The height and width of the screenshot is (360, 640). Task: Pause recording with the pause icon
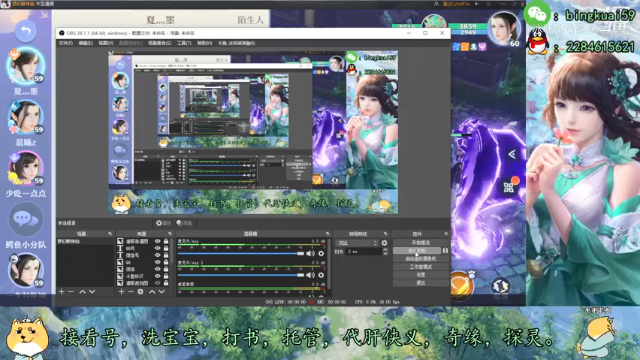point(445,251)
